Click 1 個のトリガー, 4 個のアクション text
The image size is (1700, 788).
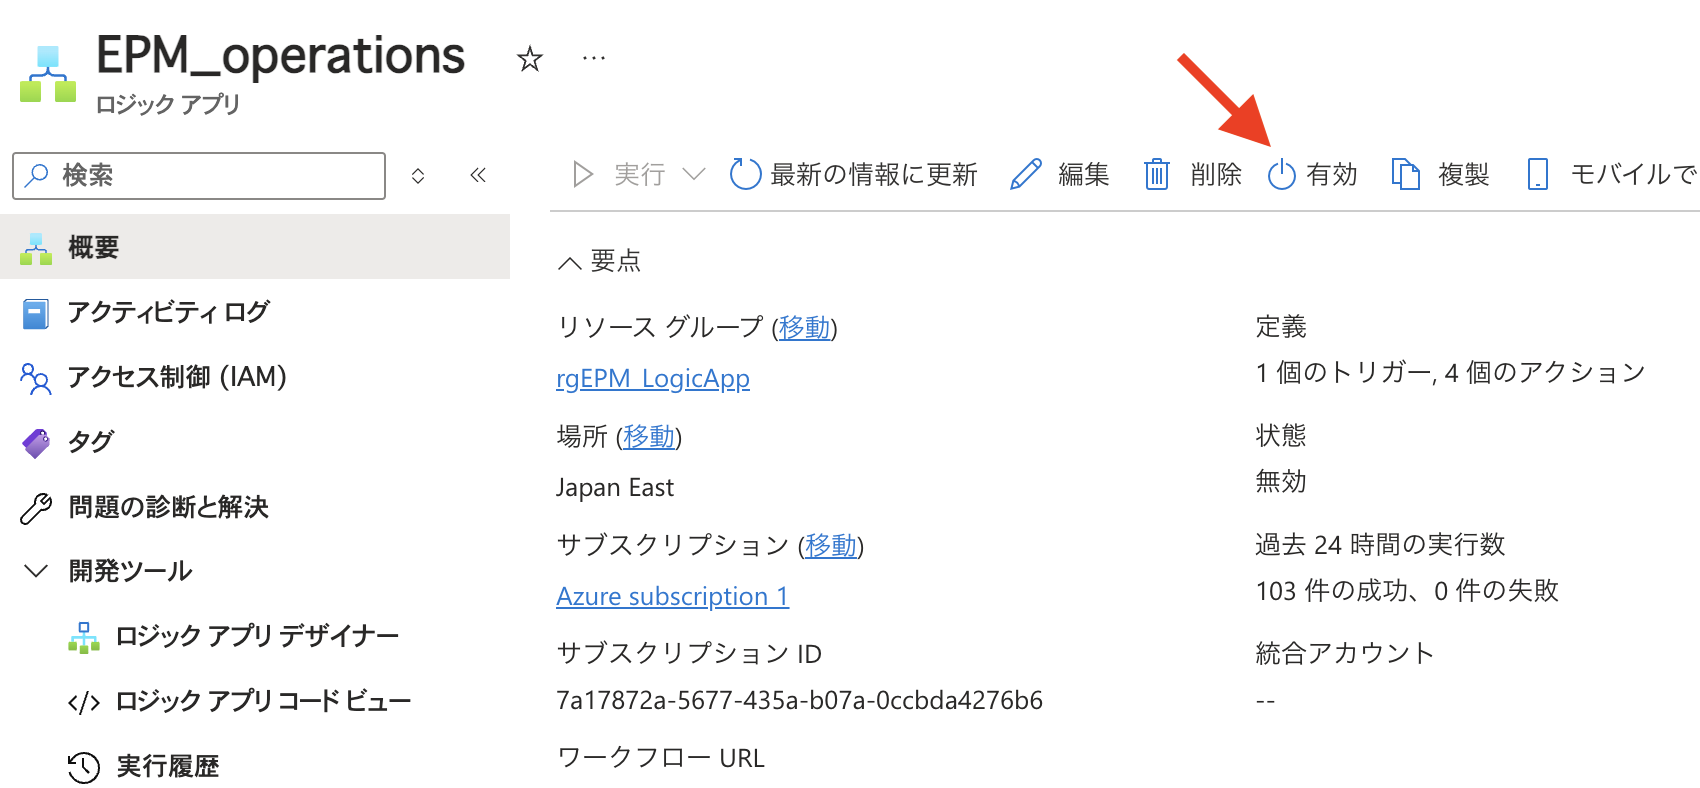click(1451, 373)
